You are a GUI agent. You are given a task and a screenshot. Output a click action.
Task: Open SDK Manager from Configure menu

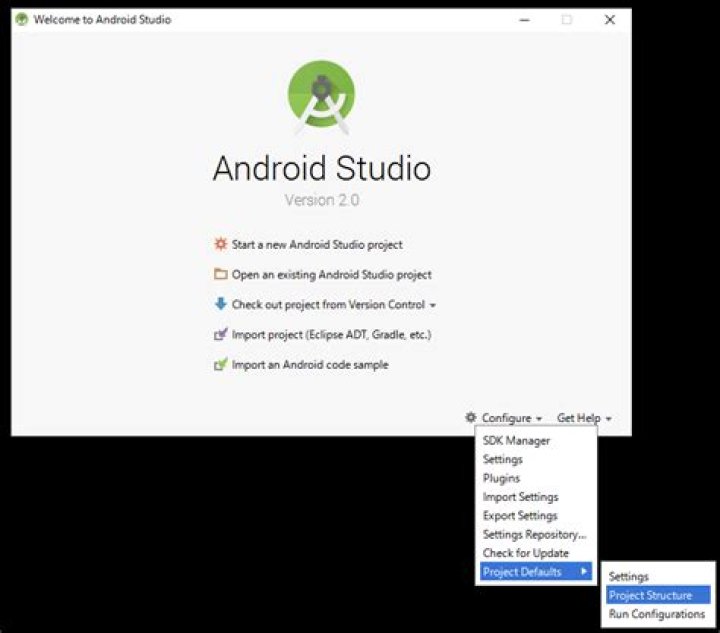click(516, 441)
